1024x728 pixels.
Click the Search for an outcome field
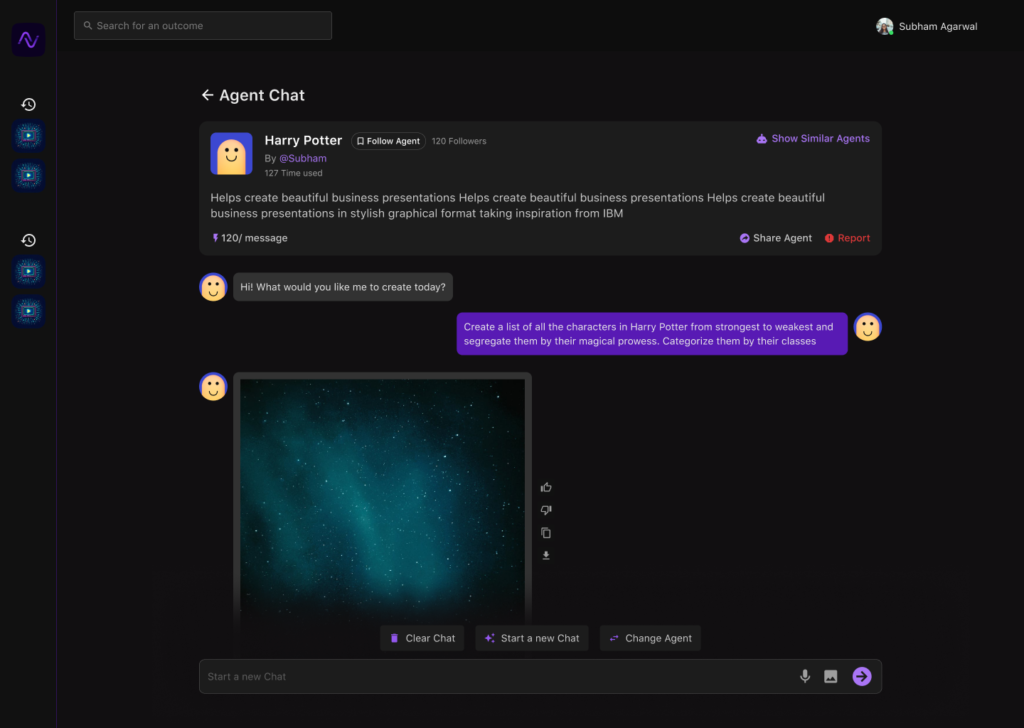pyautogui.click(x=203, y=26)
